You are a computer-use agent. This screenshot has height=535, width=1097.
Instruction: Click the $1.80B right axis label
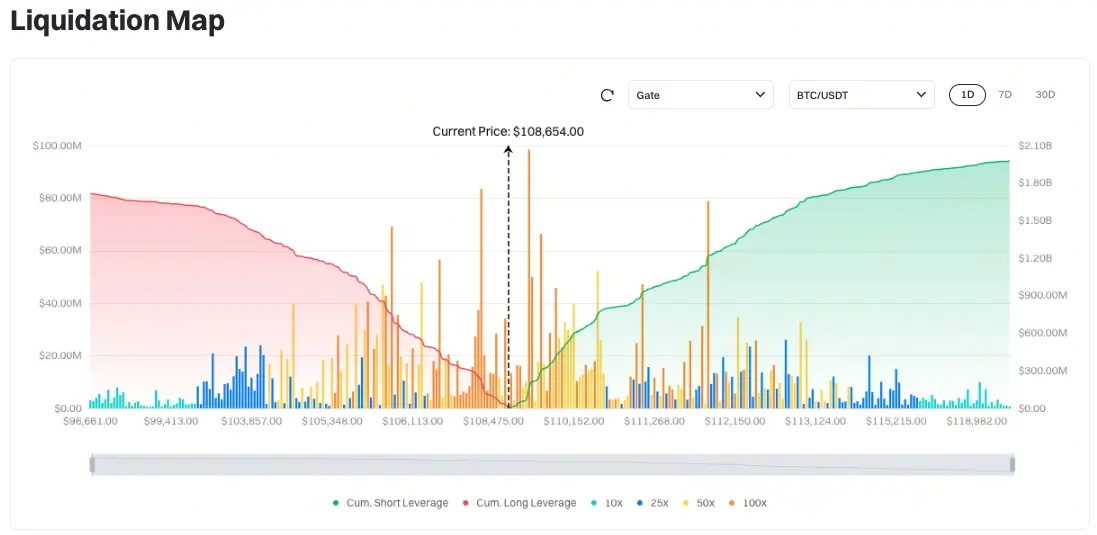click(1035, 183)
